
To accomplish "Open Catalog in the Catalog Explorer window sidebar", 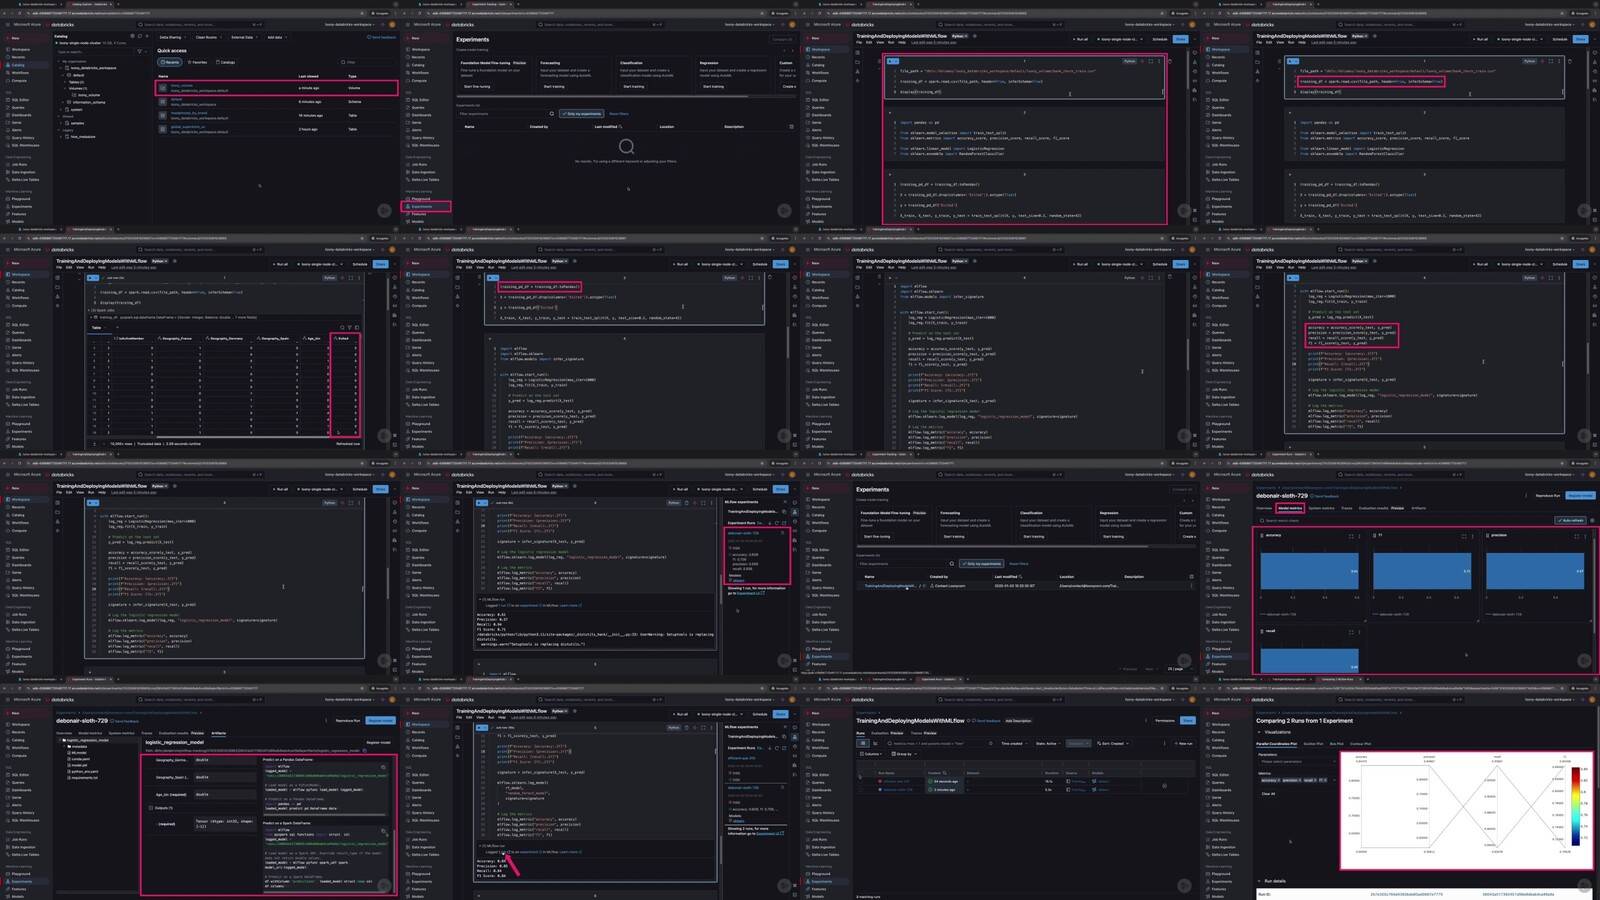I will coord(17,65).
